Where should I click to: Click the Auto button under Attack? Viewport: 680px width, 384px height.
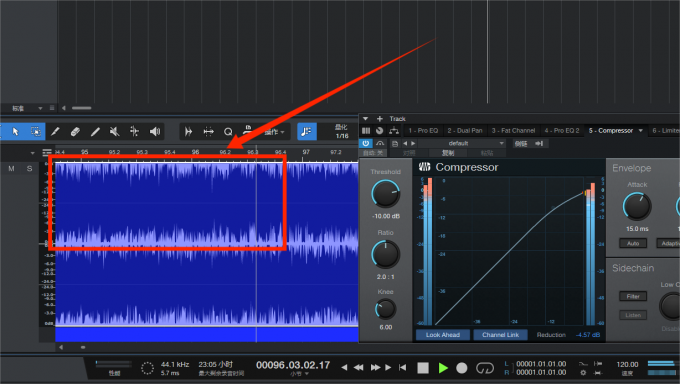tap(633, 243)
